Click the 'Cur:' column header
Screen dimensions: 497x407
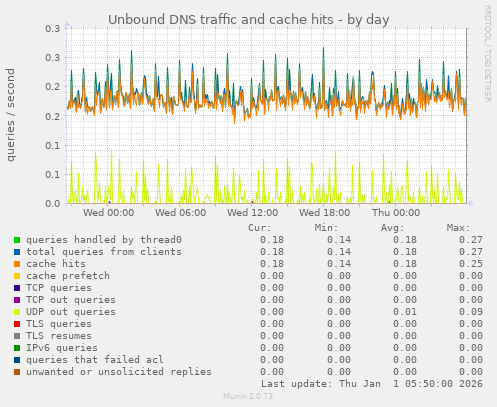[260, 228]
